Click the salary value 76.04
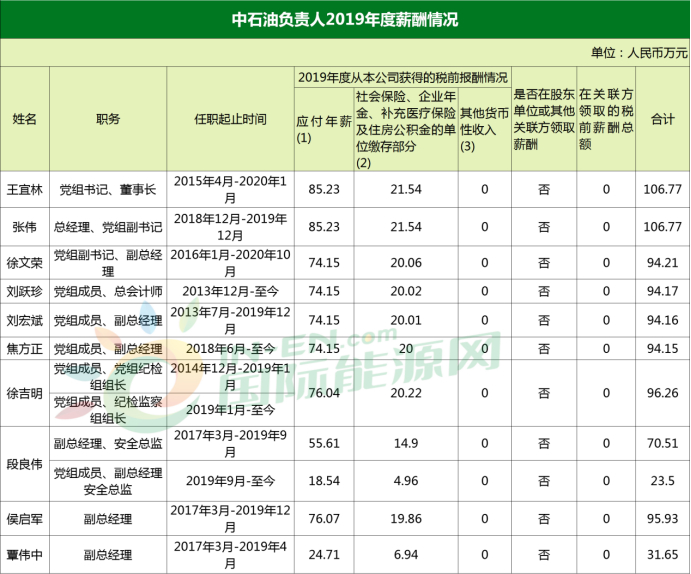This screenshot has height=574, width=691. coord(324,393)
